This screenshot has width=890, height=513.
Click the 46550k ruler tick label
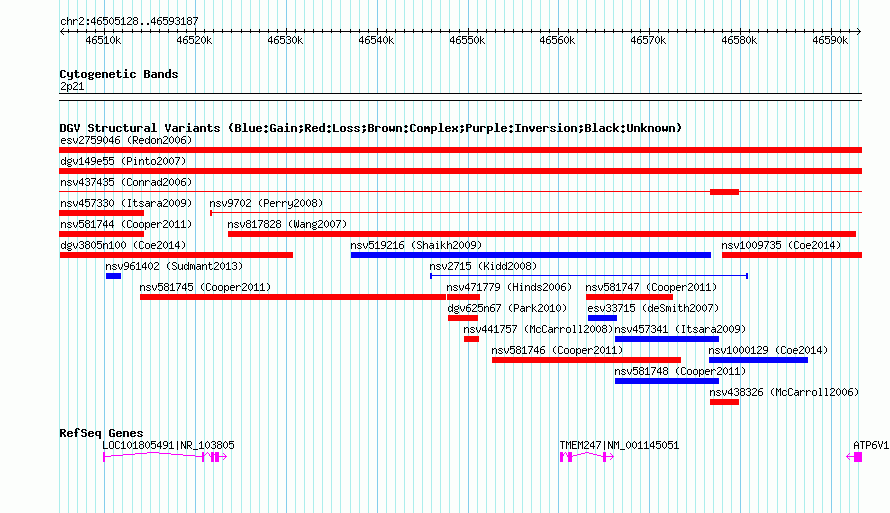pos(467,40)
